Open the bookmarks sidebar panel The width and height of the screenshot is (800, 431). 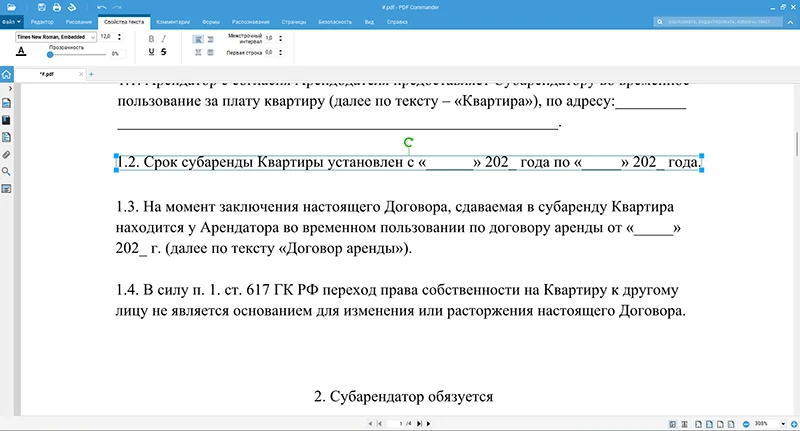(x=6, y=120)
